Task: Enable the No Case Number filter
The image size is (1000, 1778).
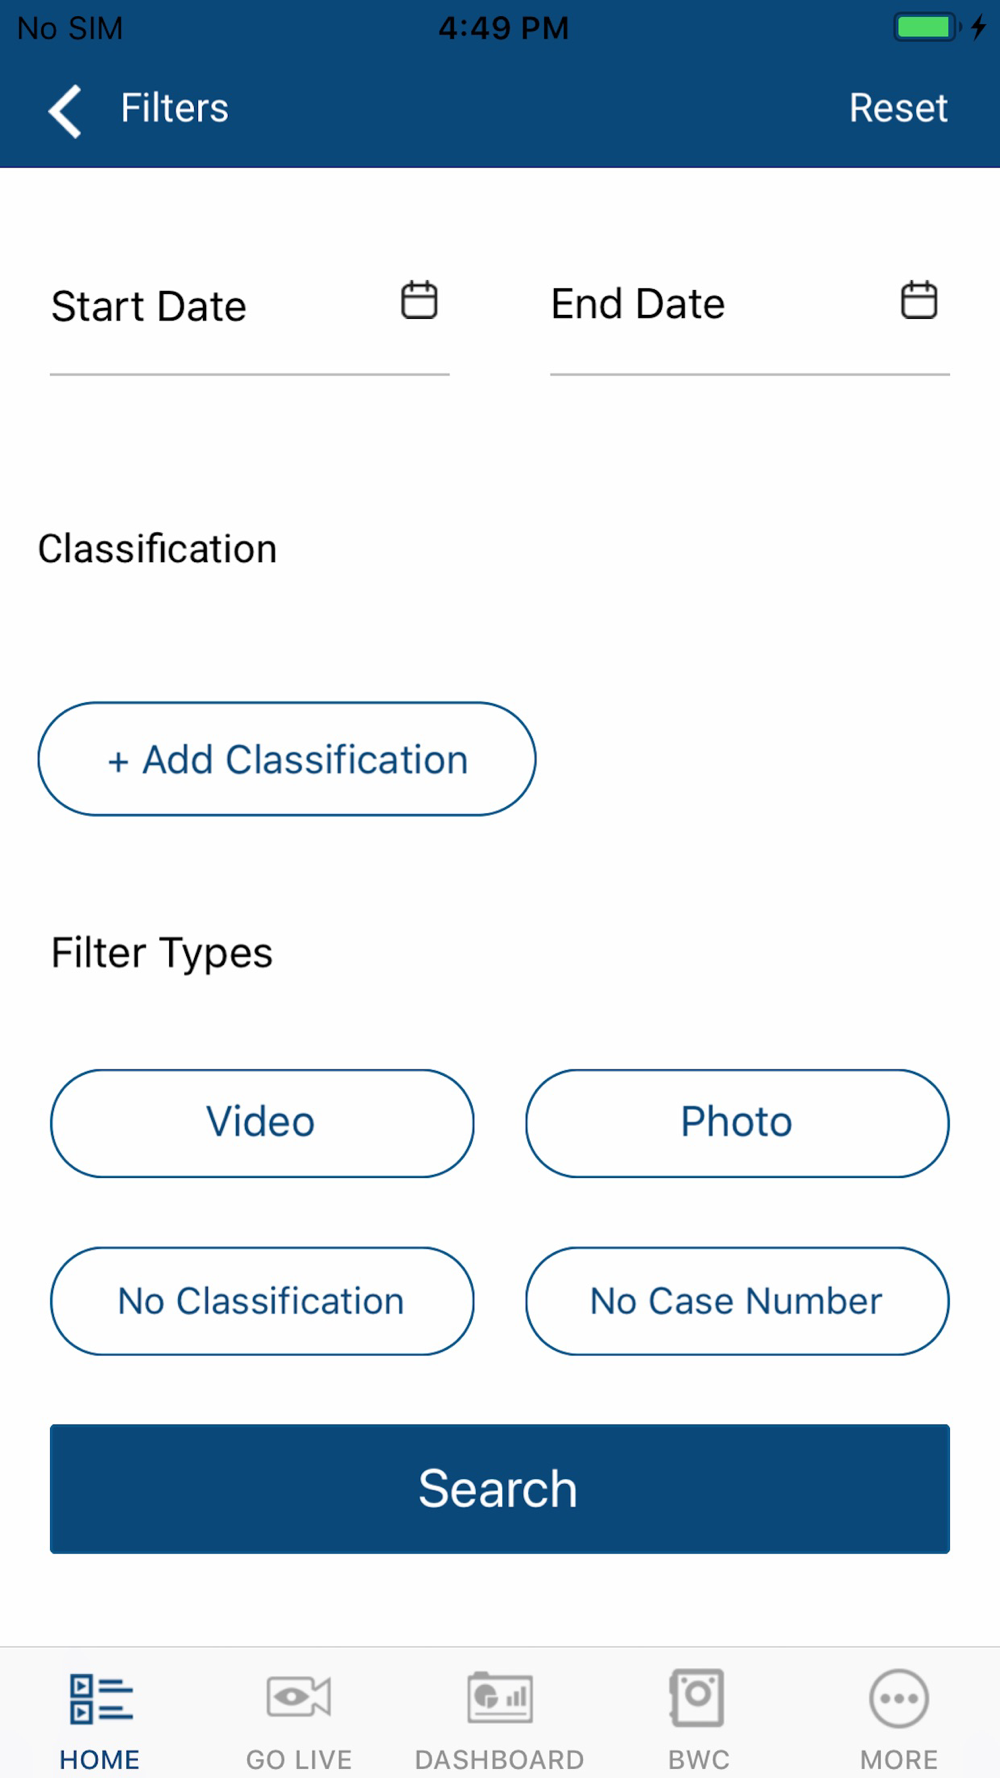Action: 737,1301
